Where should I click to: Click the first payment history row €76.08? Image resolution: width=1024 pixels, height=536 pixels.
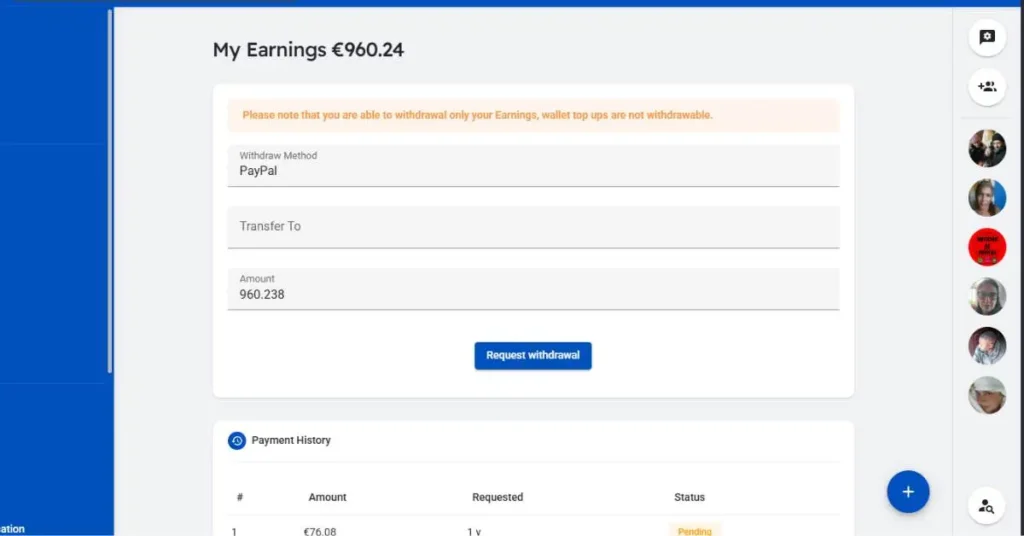pyautogui.click(x=533, y=530)
